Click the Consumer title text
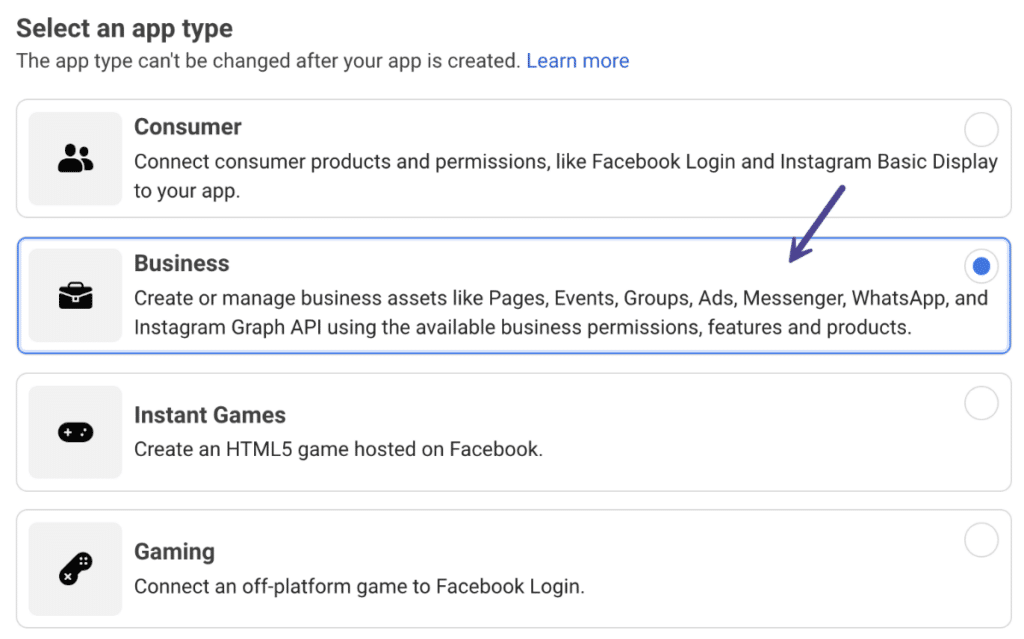The image size is (1024, 639). (187, 127)
